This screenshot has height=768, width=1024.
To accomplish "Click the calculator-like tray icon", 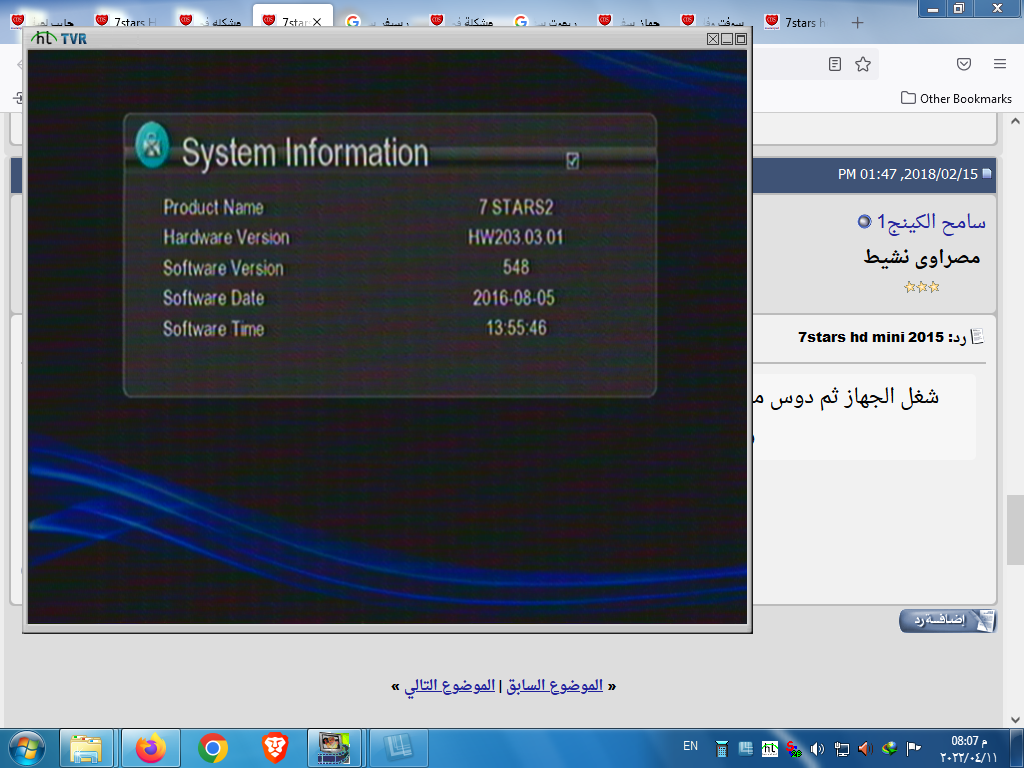I will point(722,749).
